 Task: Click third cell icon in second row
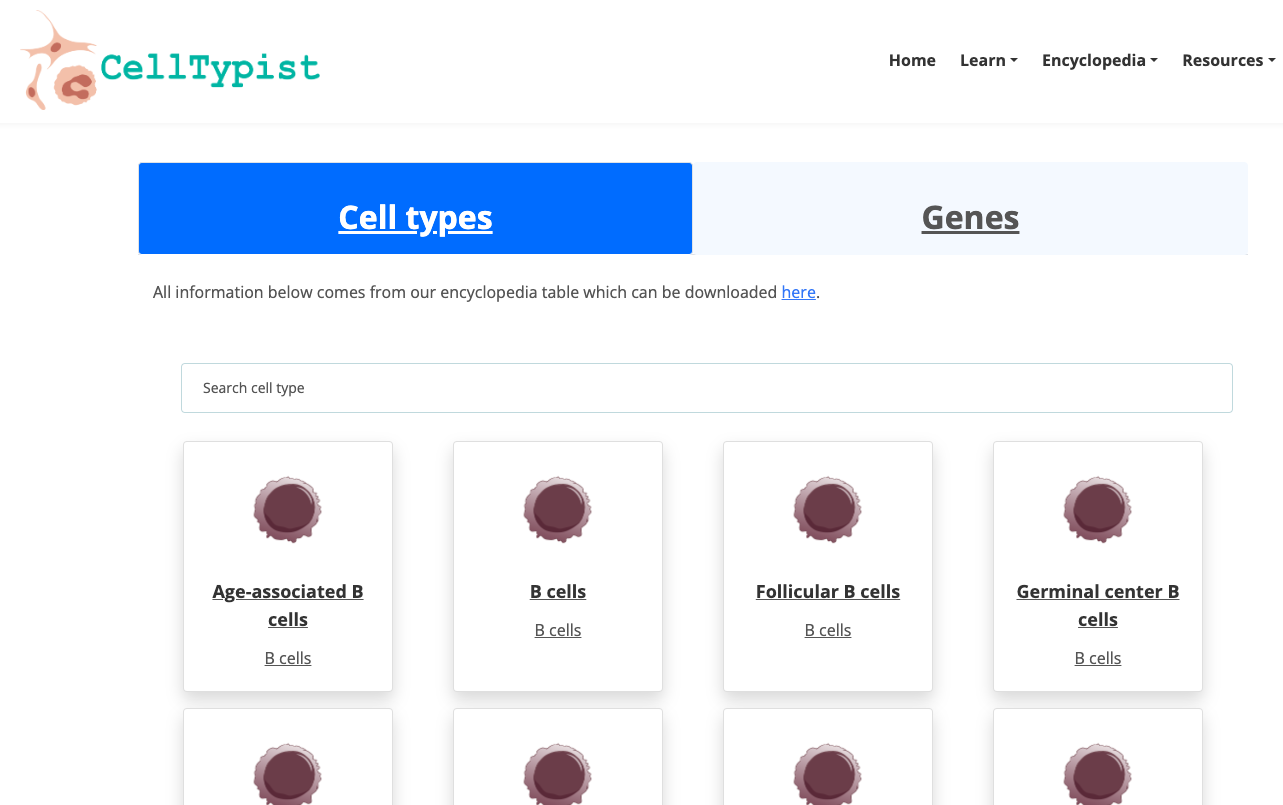tap(828, 775)
